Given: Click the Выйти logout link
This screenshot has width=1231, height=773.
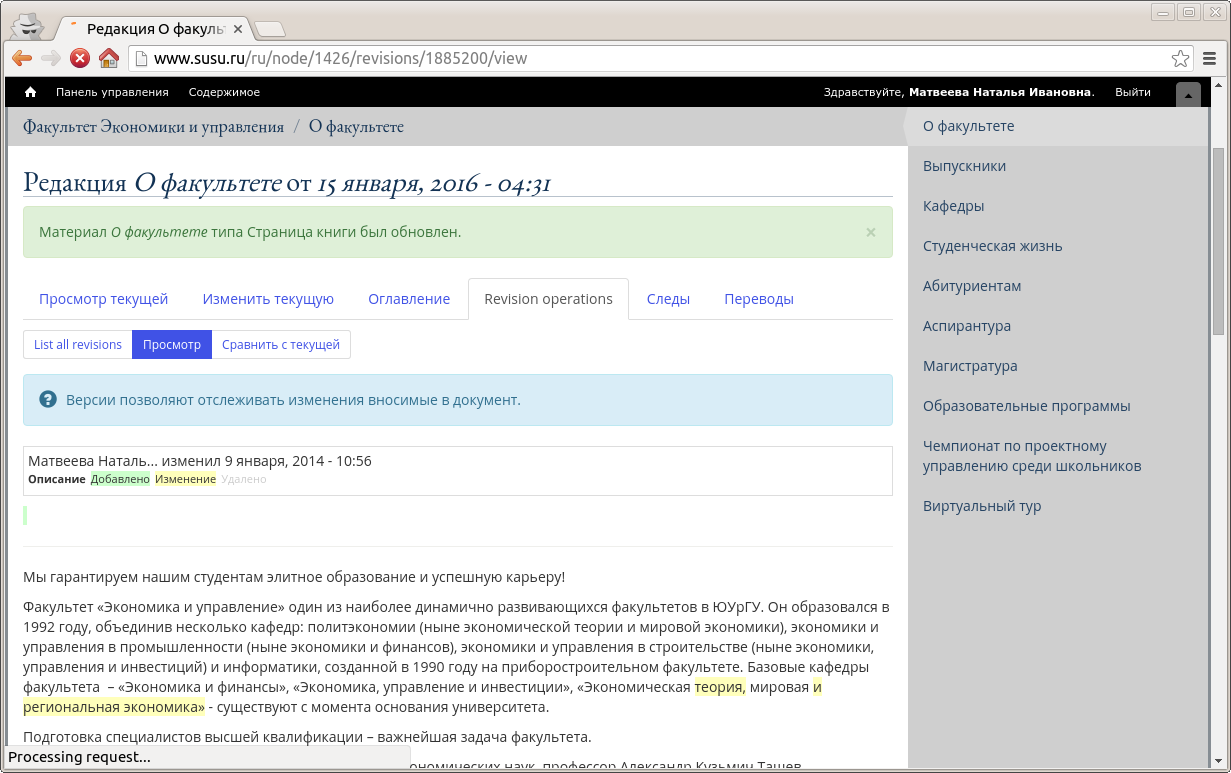Looking at the screenshot, I should [x=1132, y=92].
